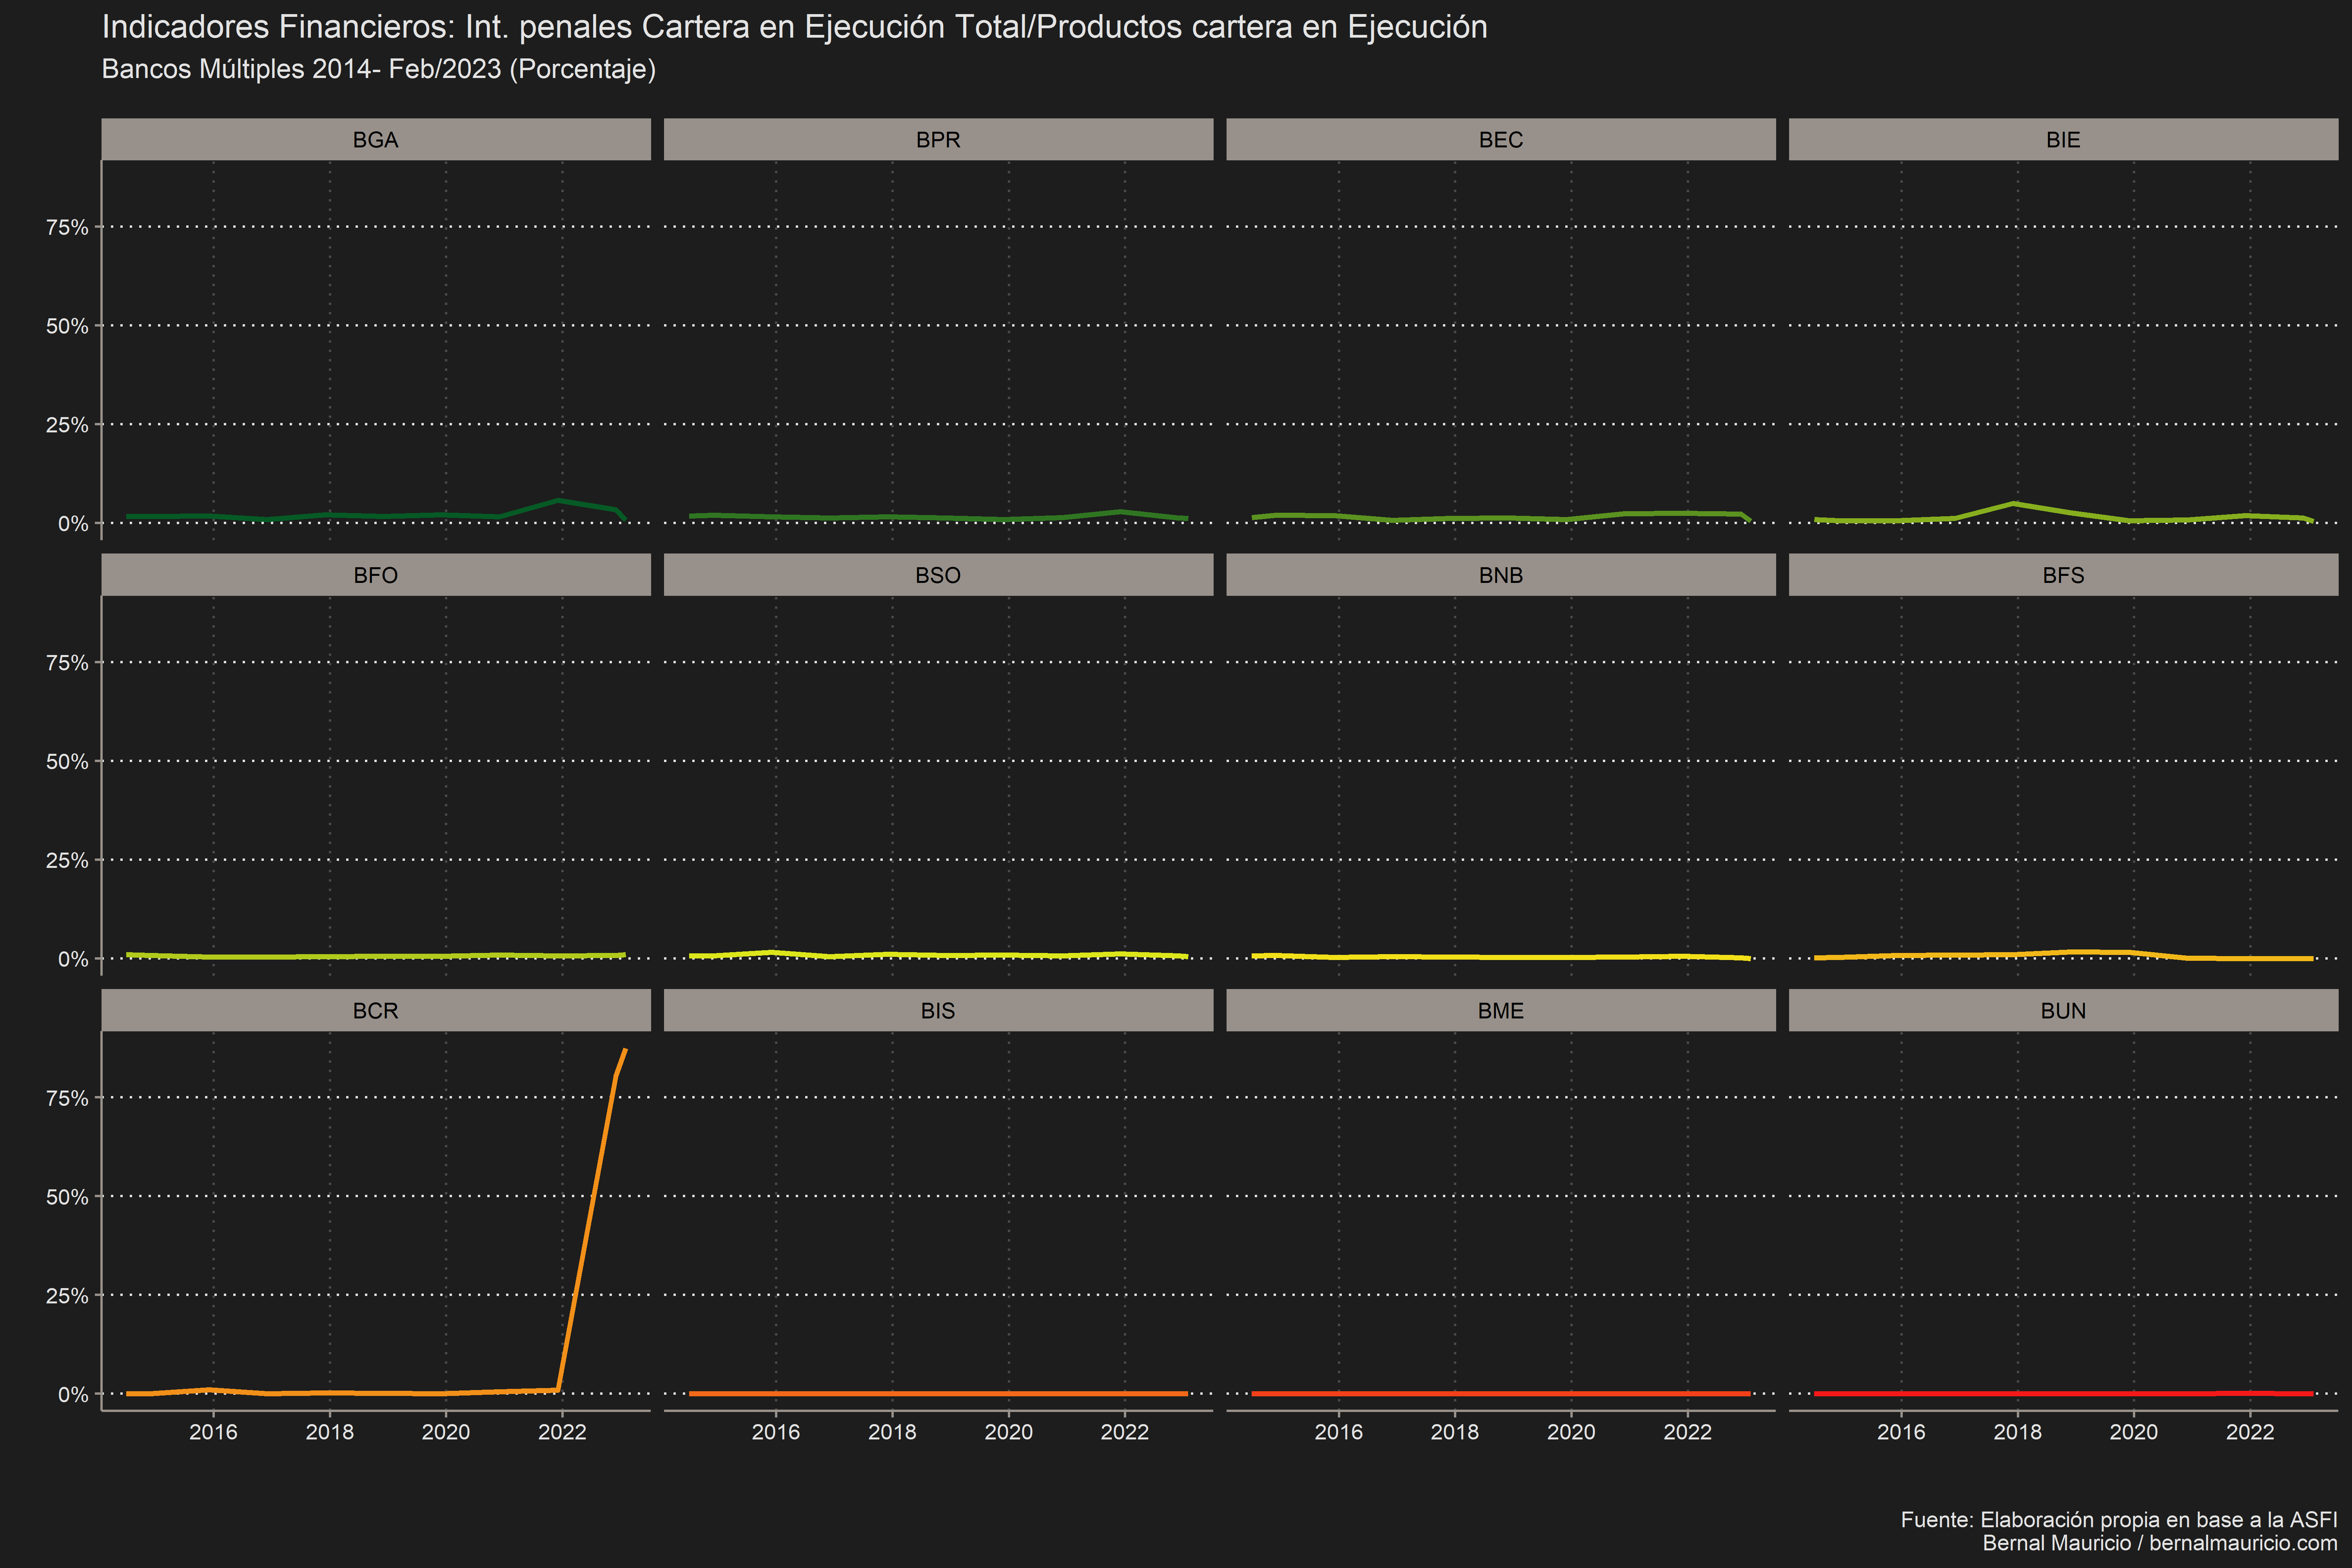Image resolution: width=2352 pixels, height=1568 pixels.
Task: Click the 2022 x-axis label under BCR
Action: point(562,1432)
